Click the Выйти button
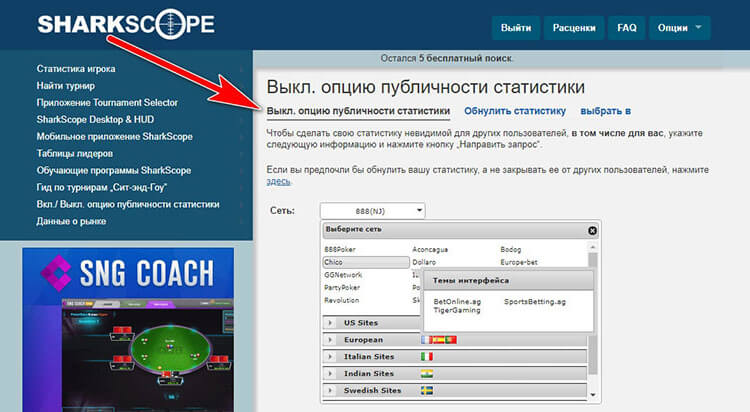The height and width of the screenshot is (412, 750). pos(516,28)
